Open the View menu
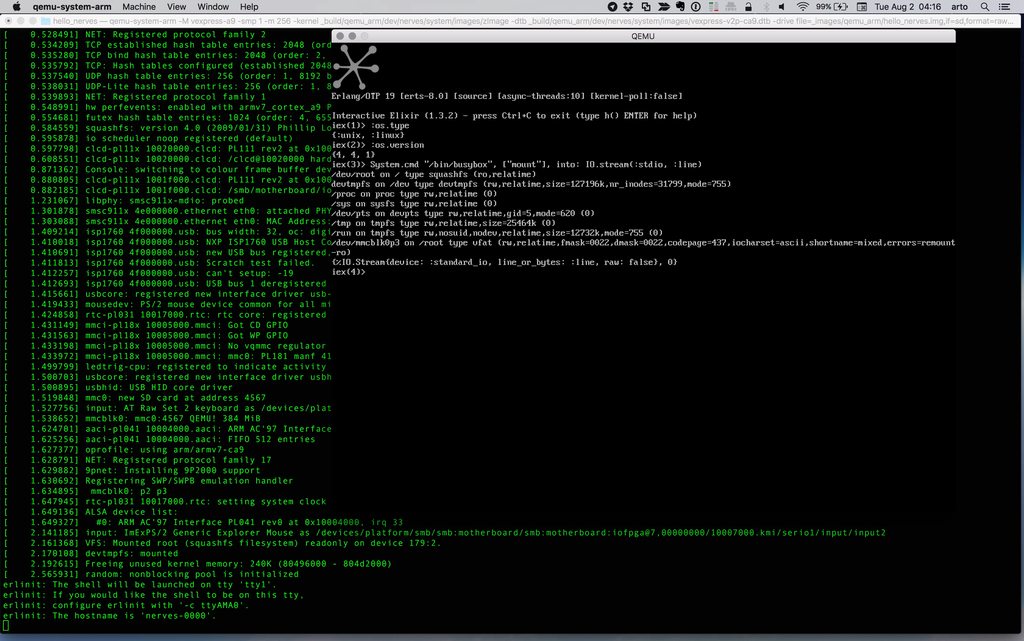The image size is (1024, 641). [176, 6]
